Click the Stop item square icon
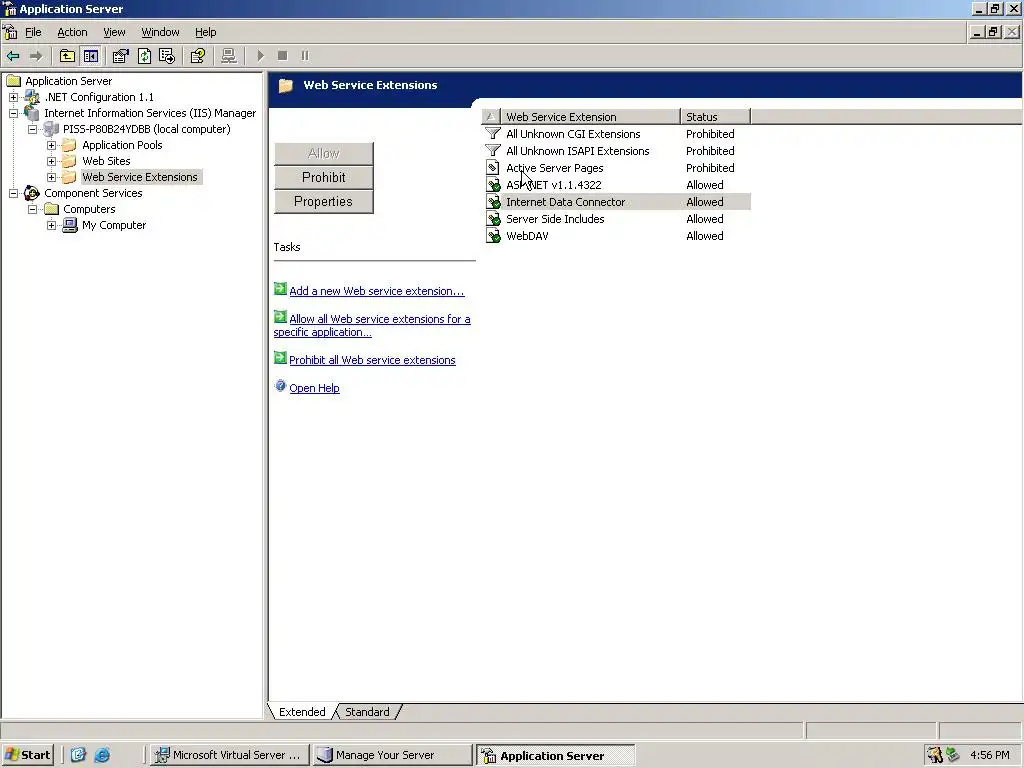The height and width of the screenshot is (768, 1024). click(283, 56)
